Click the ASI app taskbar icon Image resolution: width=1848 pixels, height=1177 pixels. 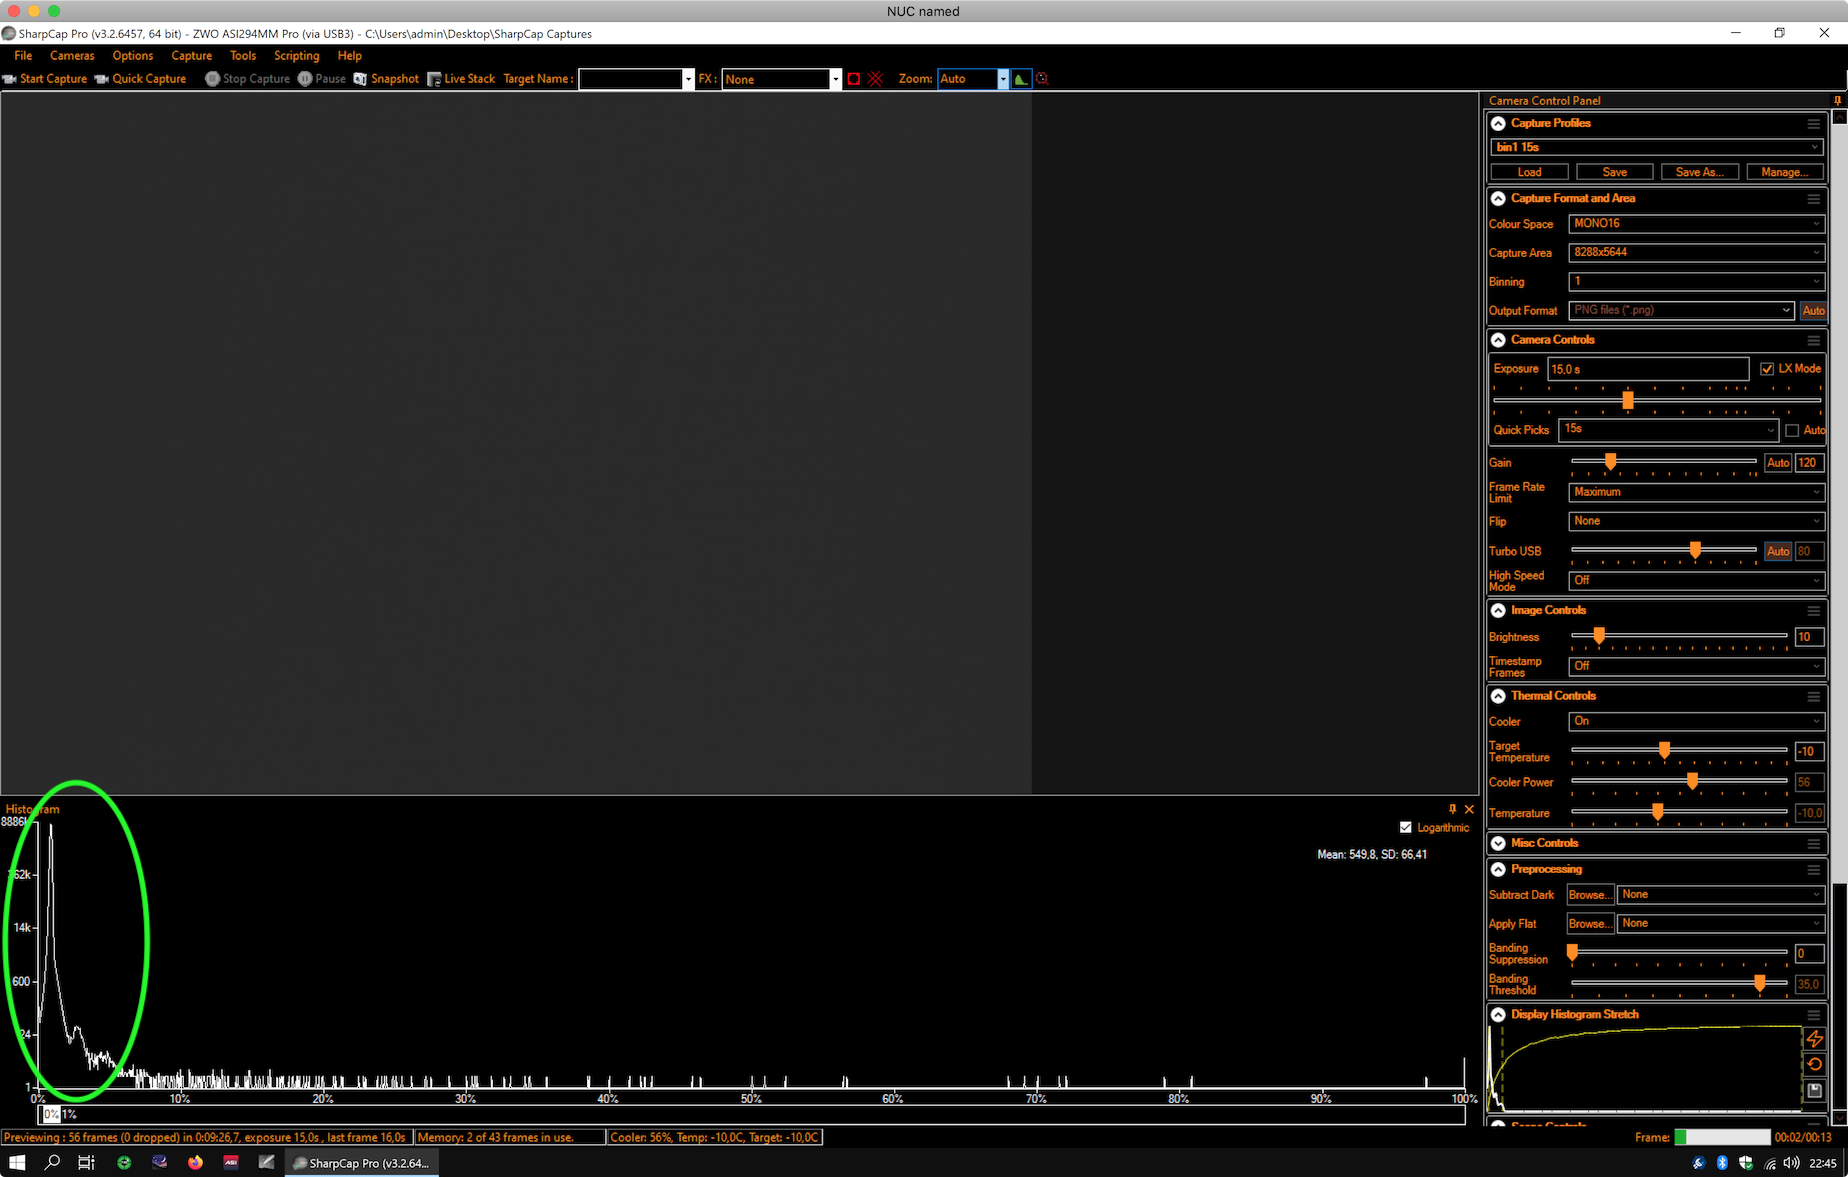coord(231,1162)
